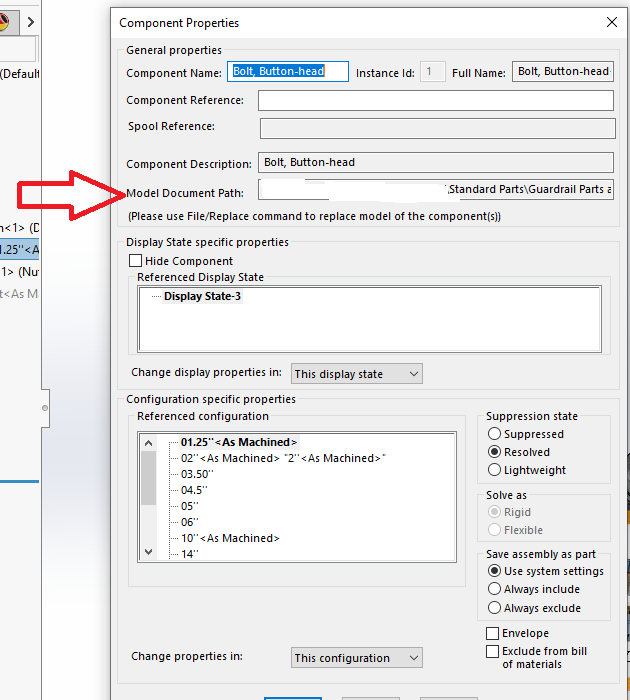Select the 03.50'' configuration
The image size is (630, 700).
click(x=198, y=474)
